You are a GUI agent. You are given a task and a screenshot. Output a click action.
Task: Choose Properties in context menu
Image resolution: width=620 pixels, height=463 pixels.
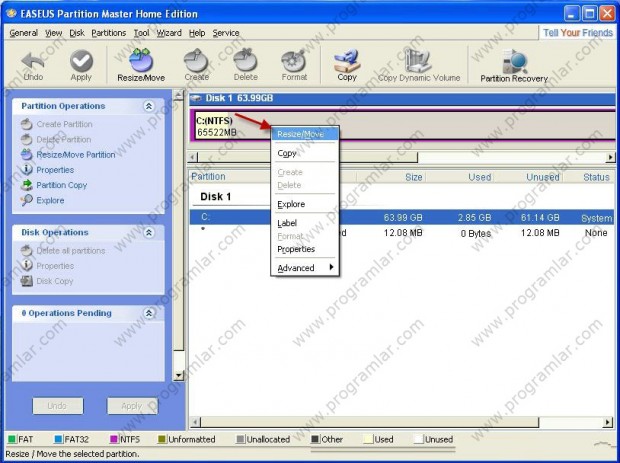[305, 249]
